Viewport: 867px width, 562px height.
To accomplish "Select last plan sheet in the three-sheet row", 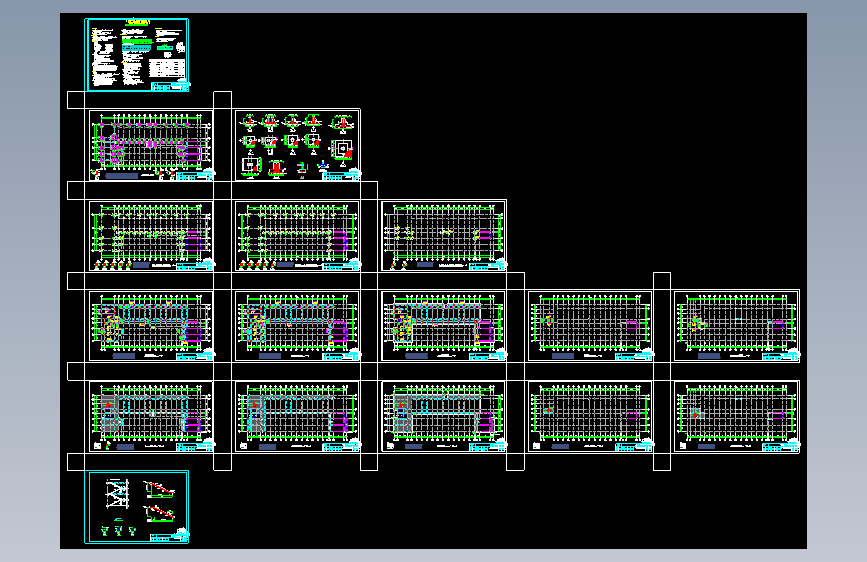I will pyautogui.click(x=444, y=236).
